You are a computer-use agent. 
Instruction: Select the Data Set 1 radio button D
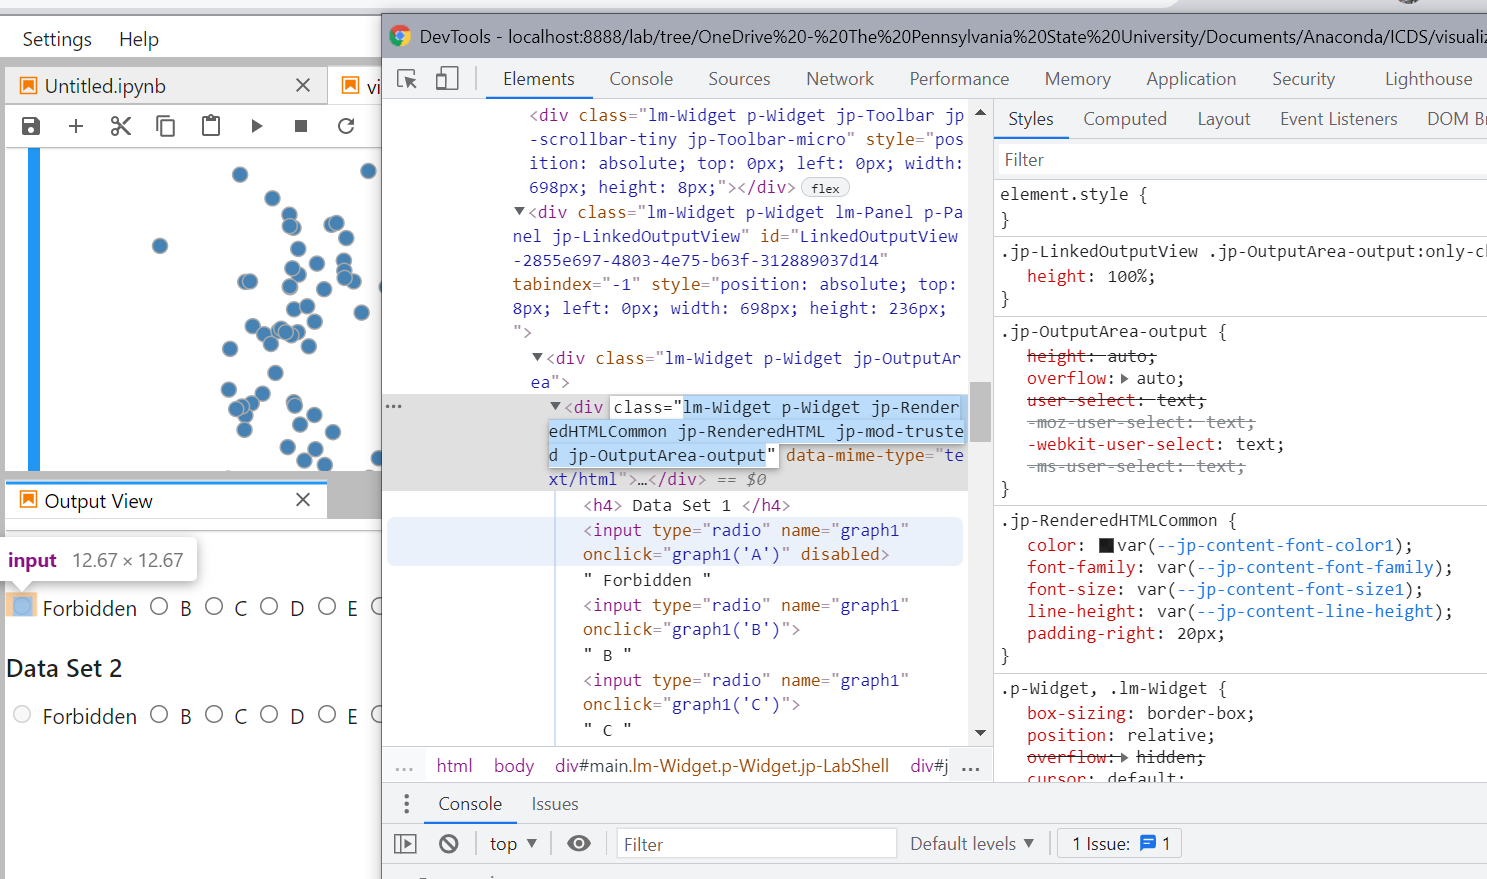(x=269, y=606)
